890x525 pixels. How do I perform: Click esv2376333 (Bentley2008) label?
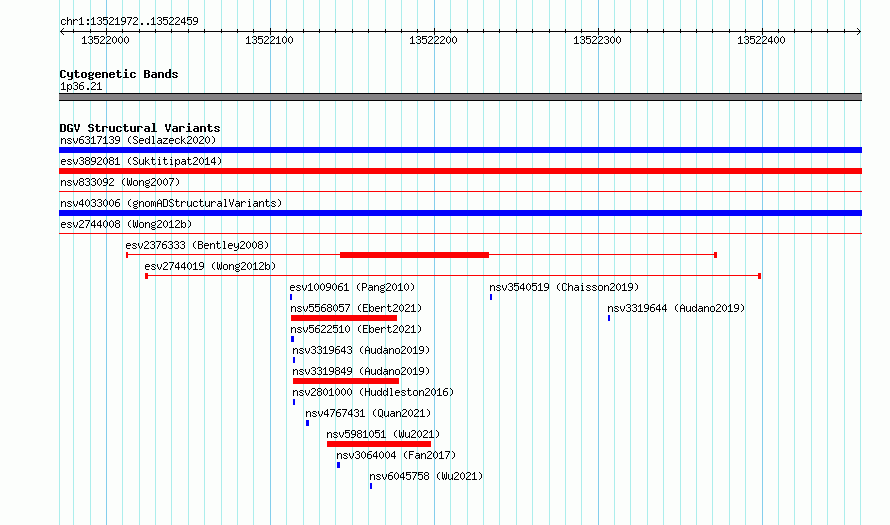pyautogui.click(x=198, y=245)
